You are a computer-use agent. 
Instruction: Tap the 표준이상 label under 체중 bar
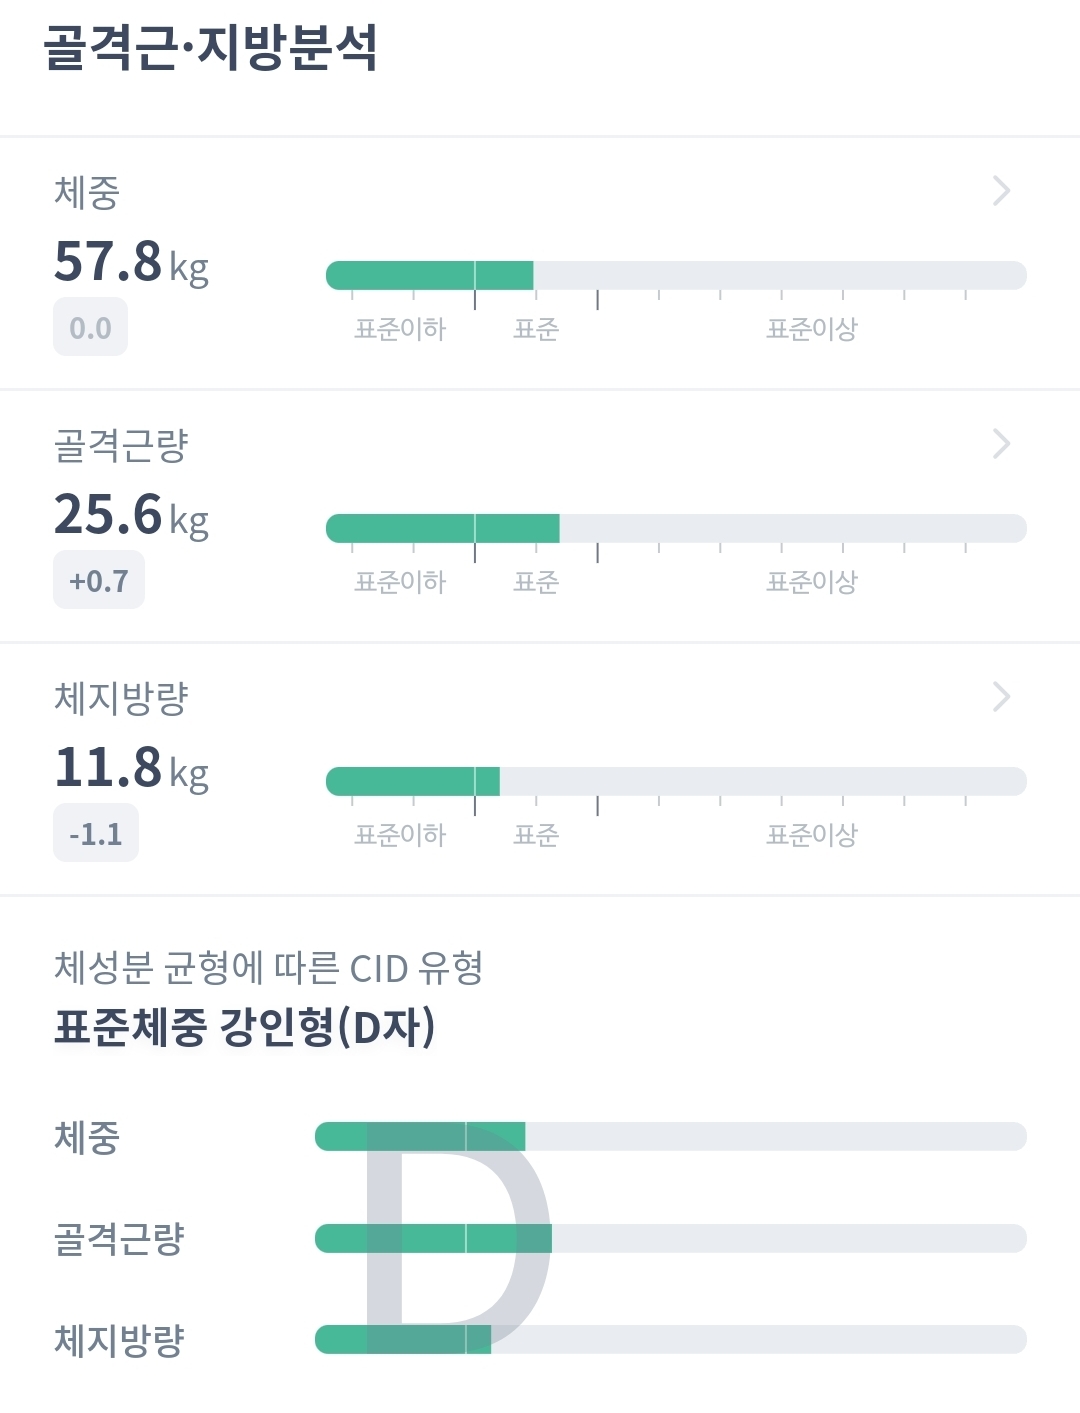[811, 328]
